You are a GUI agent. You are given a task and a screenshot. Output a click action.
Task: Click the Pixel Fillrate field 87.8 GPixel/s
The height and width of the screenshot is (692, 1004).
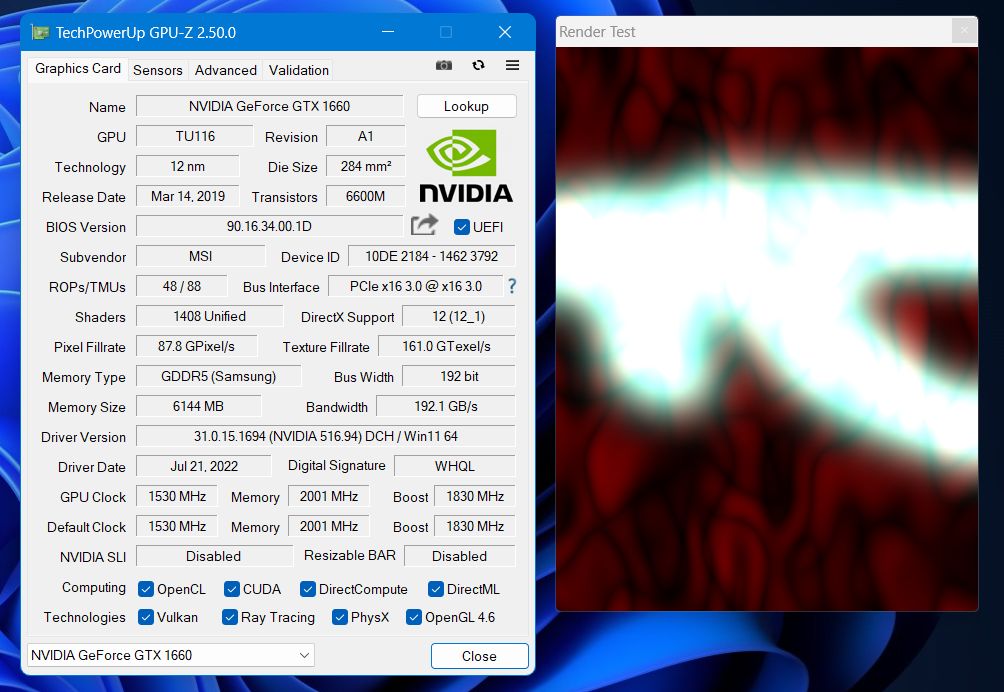197,346
